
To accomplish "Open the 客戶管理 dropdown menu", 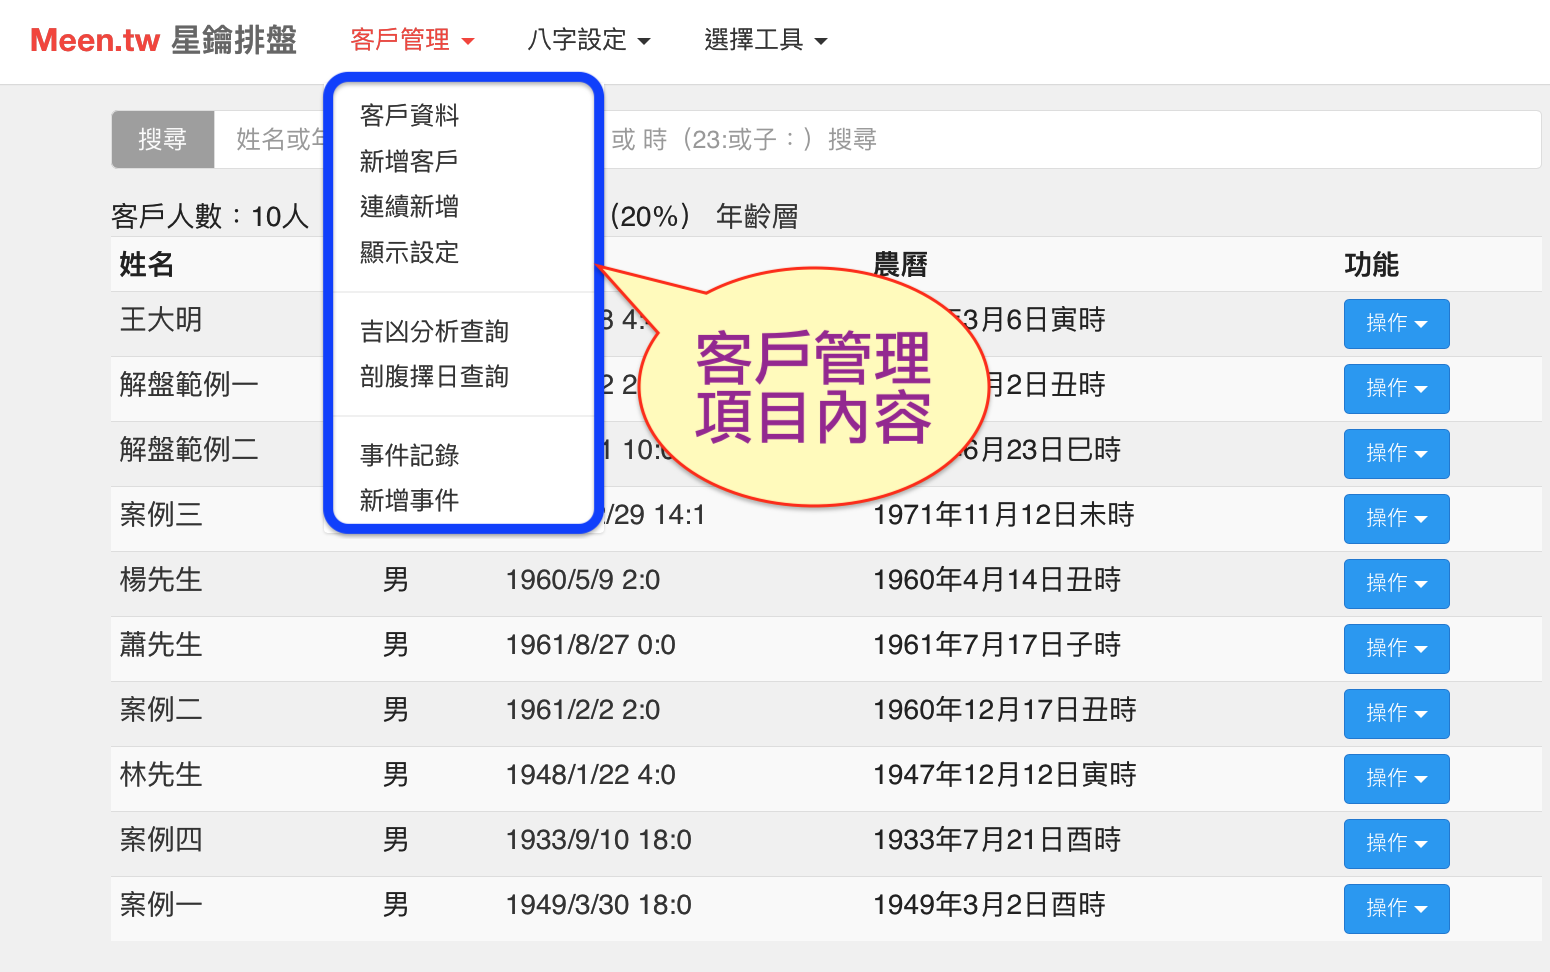I will click(412, 40).
